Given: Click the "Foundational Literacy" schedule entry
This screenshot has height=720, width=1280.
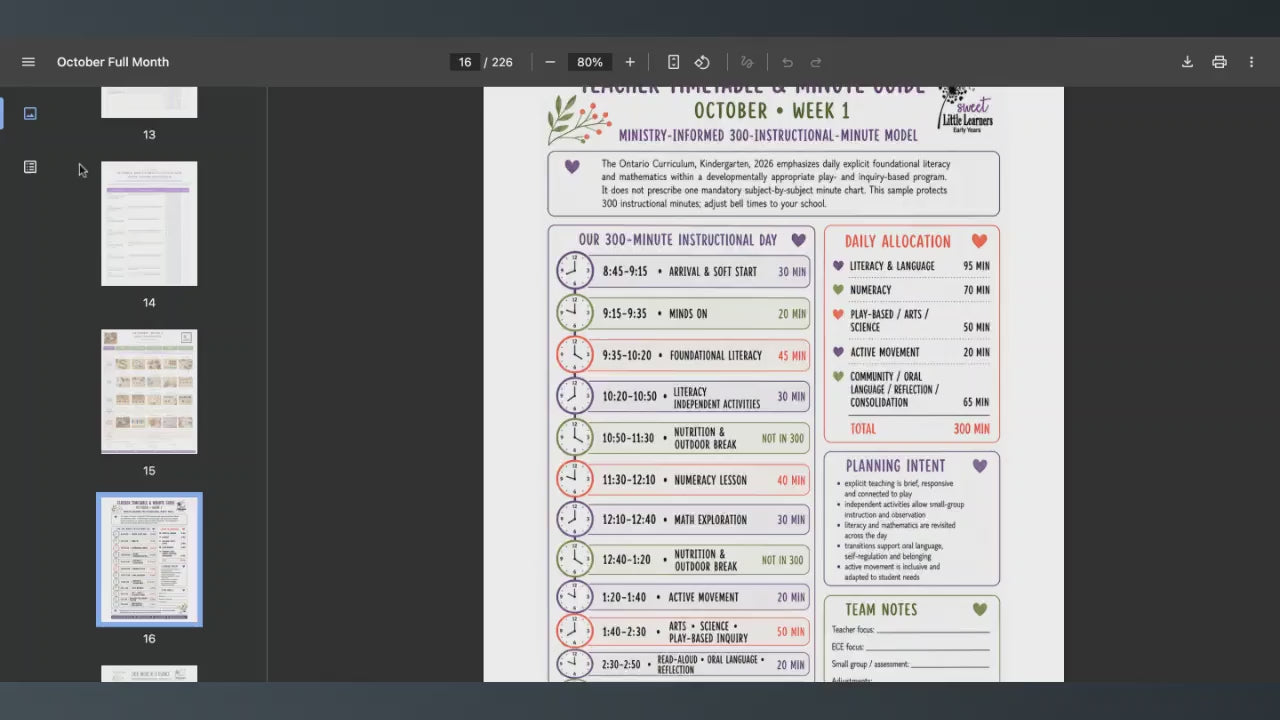Looking at the screenshot, I should pos(716,356).
